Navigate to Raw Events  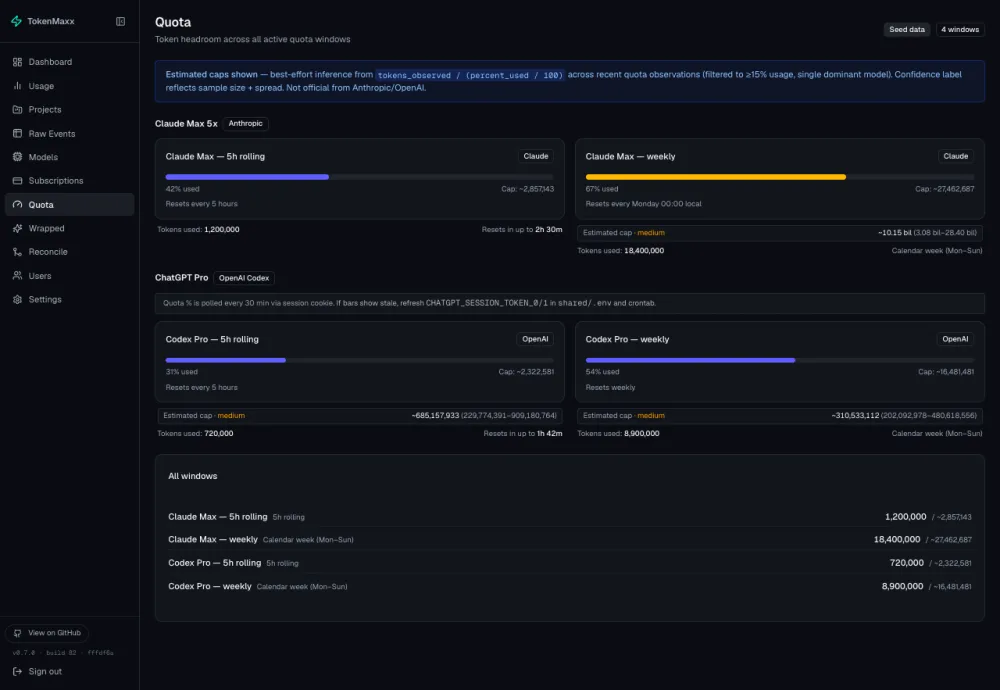point(70,133)
